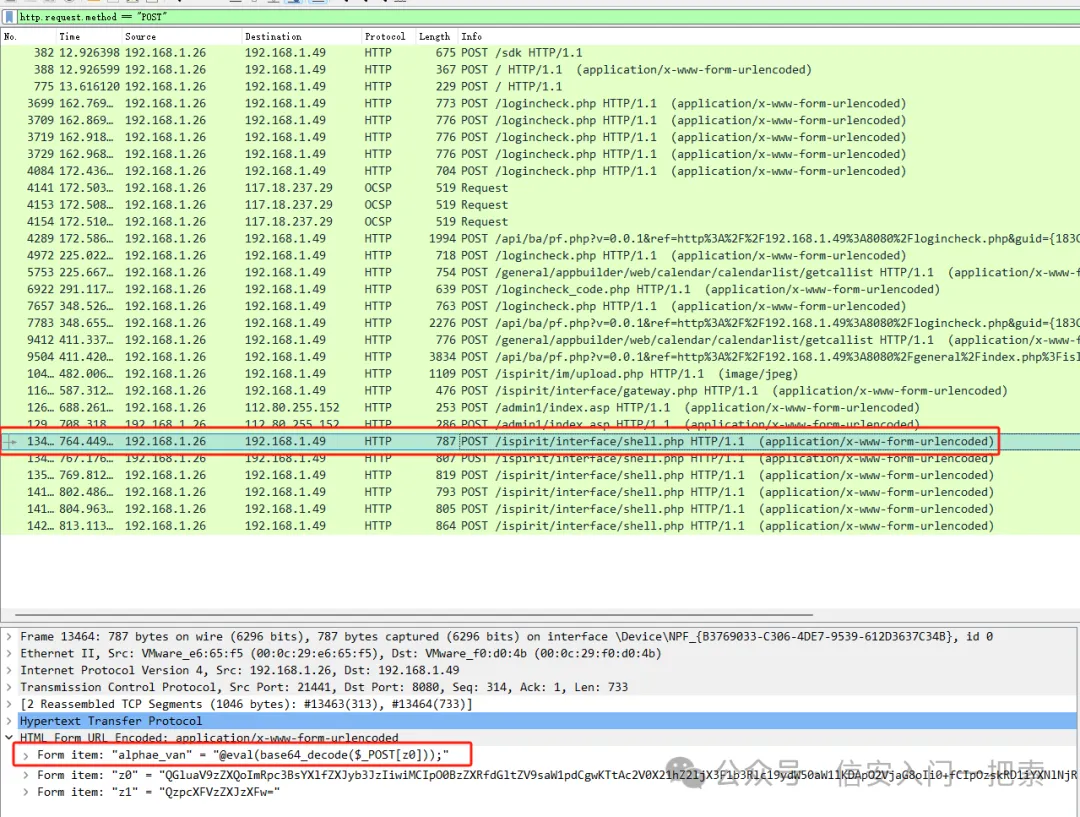Expand the "z1" form item
1080x817 pixels.
pos(25,792)
